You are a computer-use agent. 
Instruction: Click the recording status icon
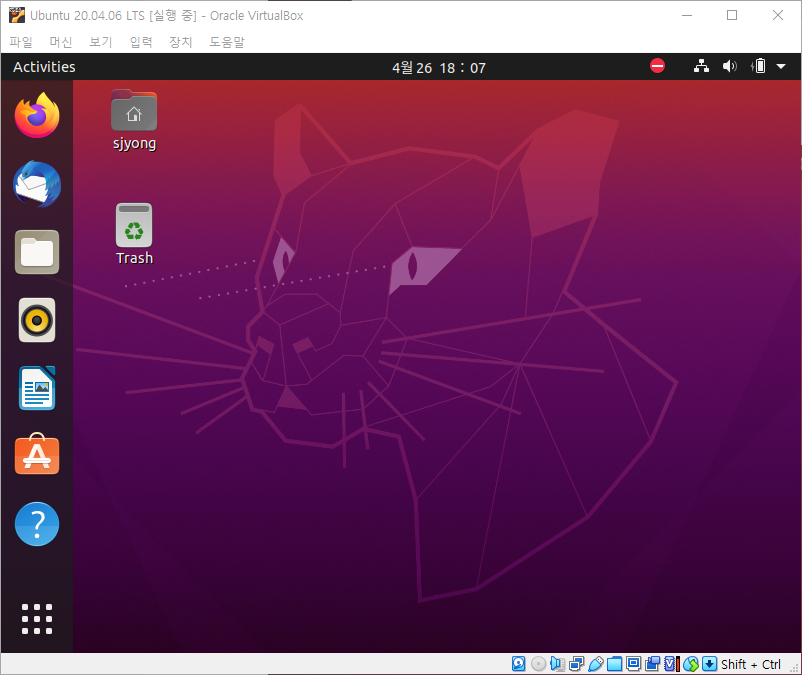point(653,664)
